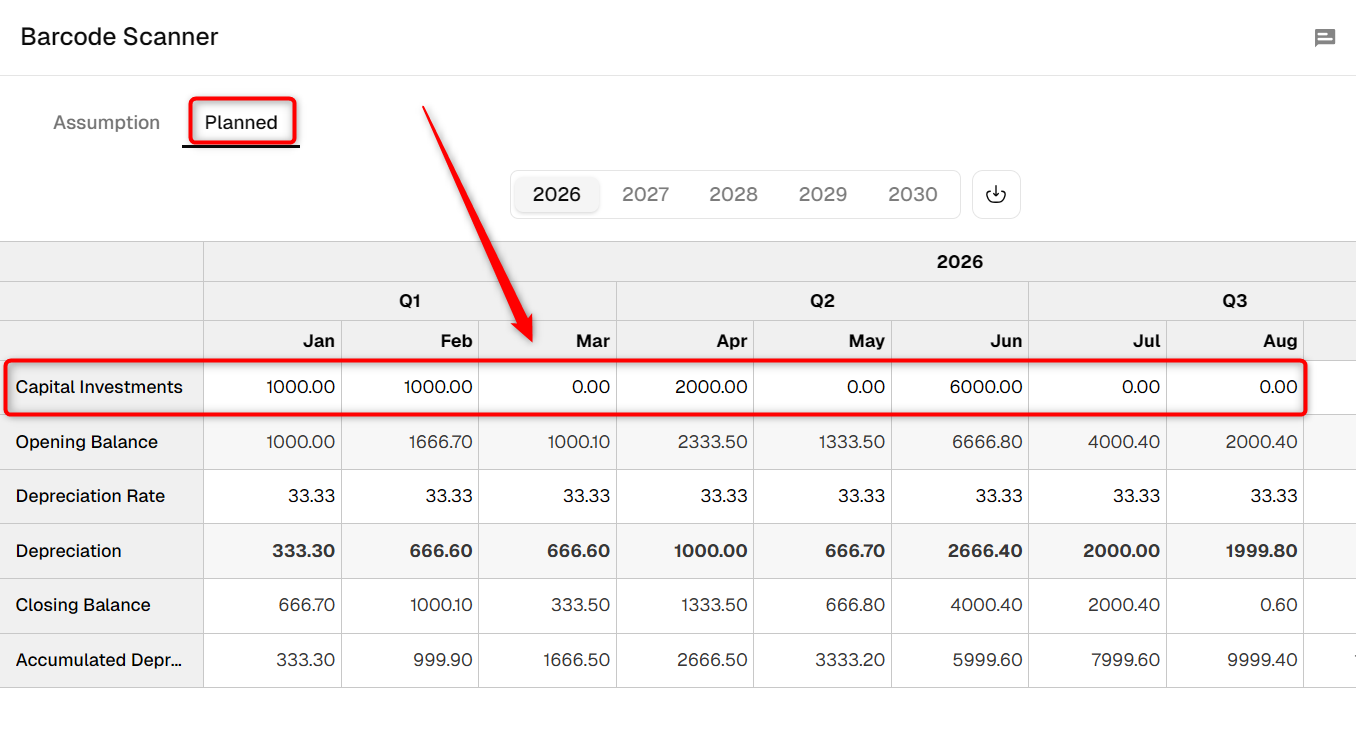The image size is (1356, 751).
Task: Click the Apr Capital Investments value 2000.00
Action: tap(711, 387)
